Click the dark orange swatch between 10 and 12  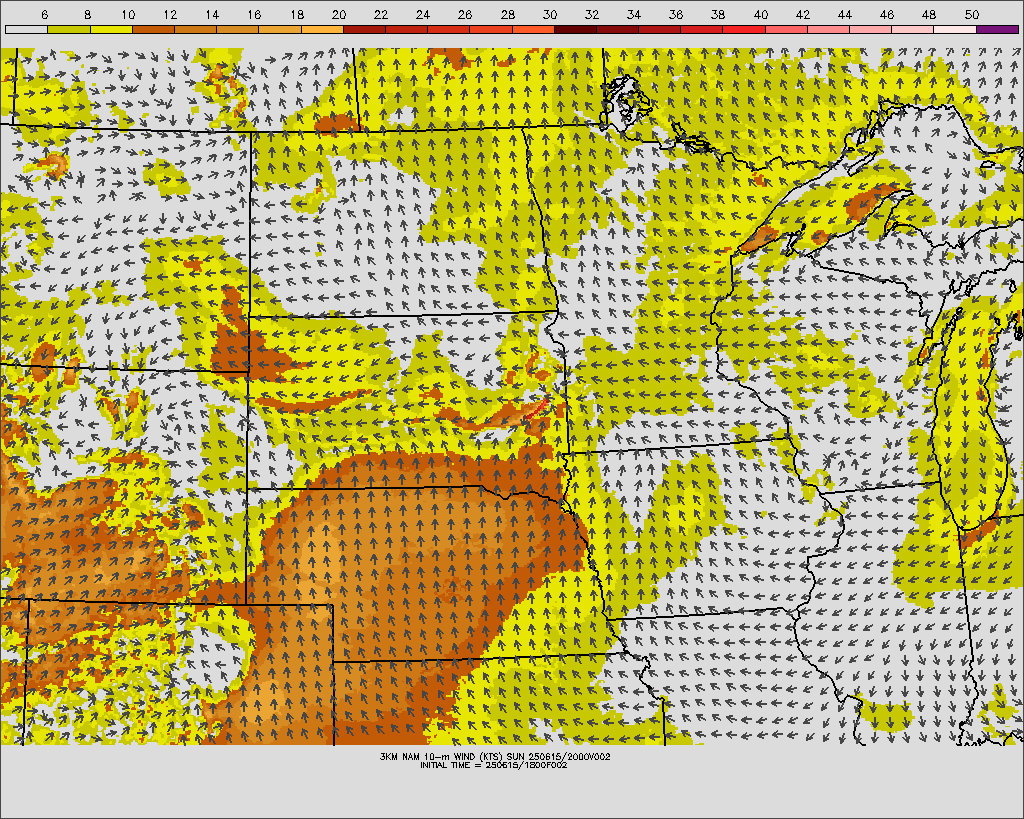153,29
